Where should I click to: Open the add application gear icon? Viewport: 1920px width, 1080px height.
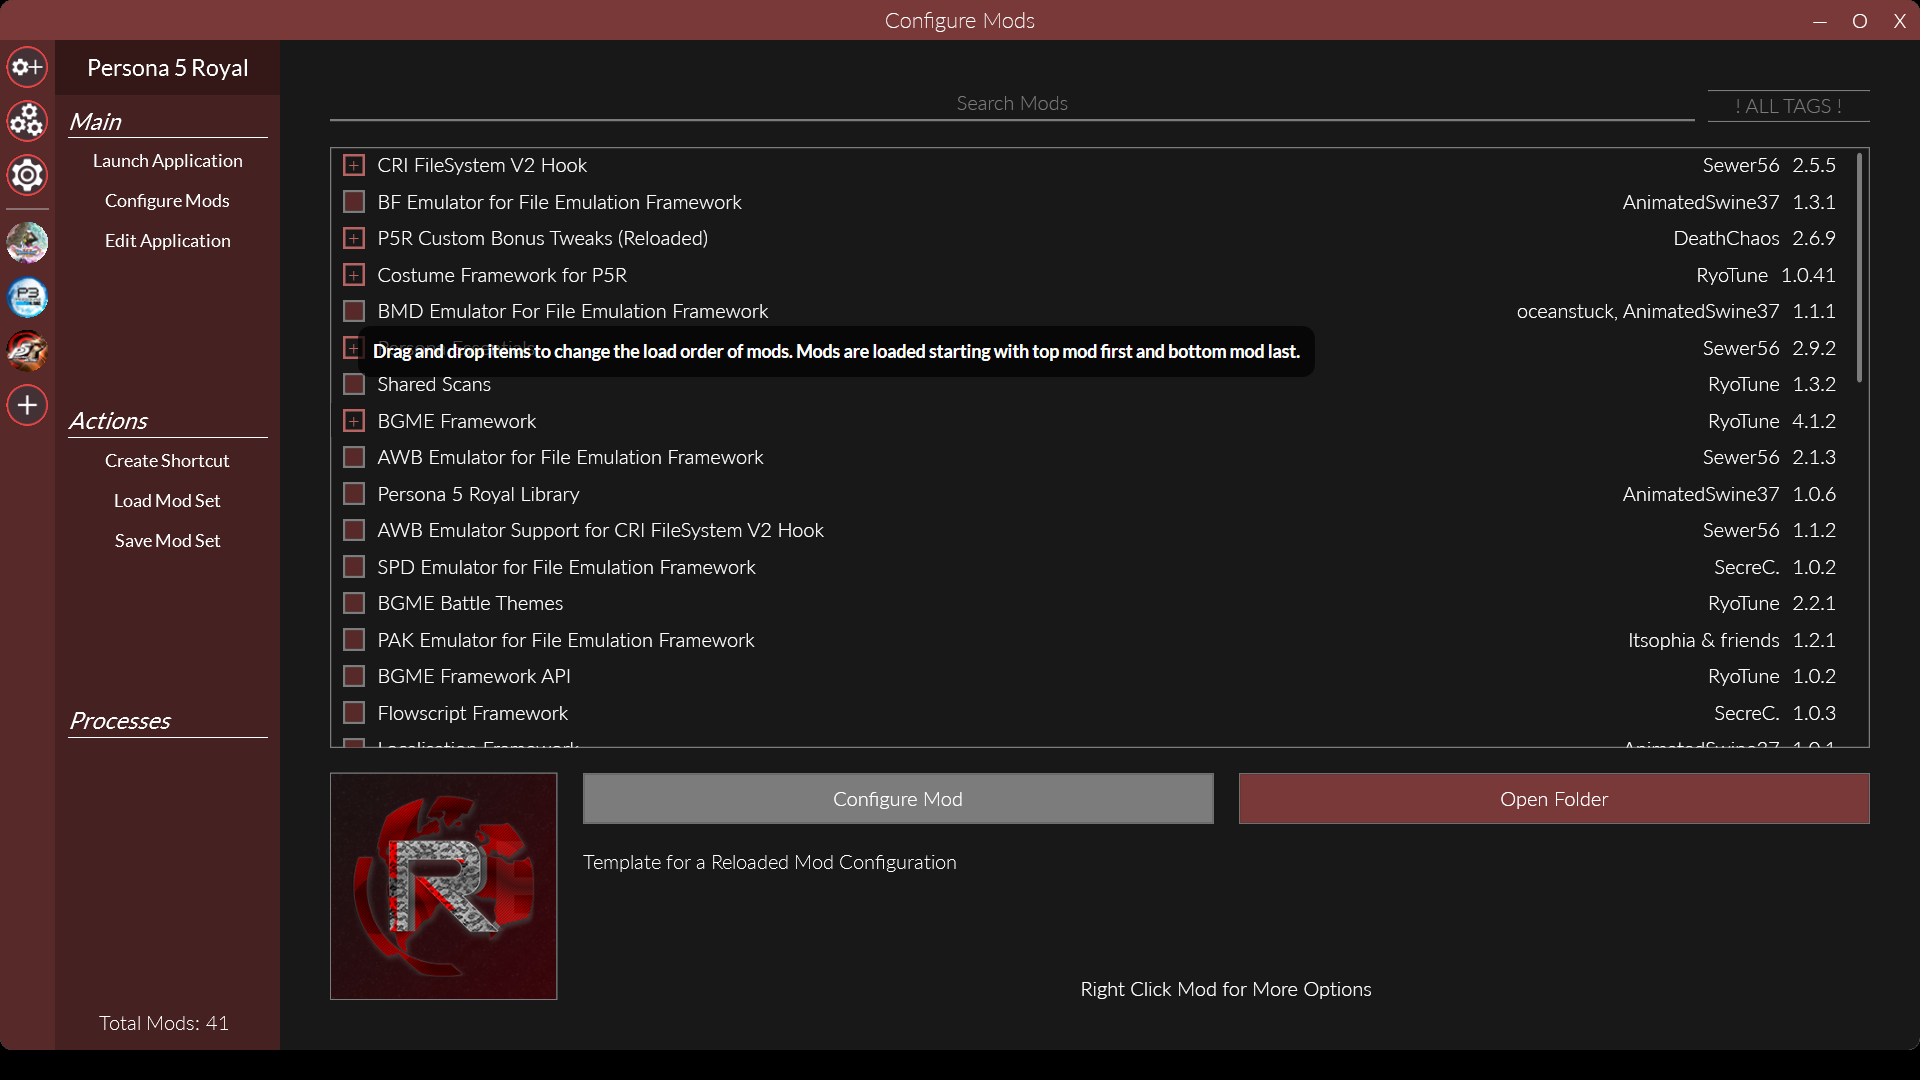(27, 67)
